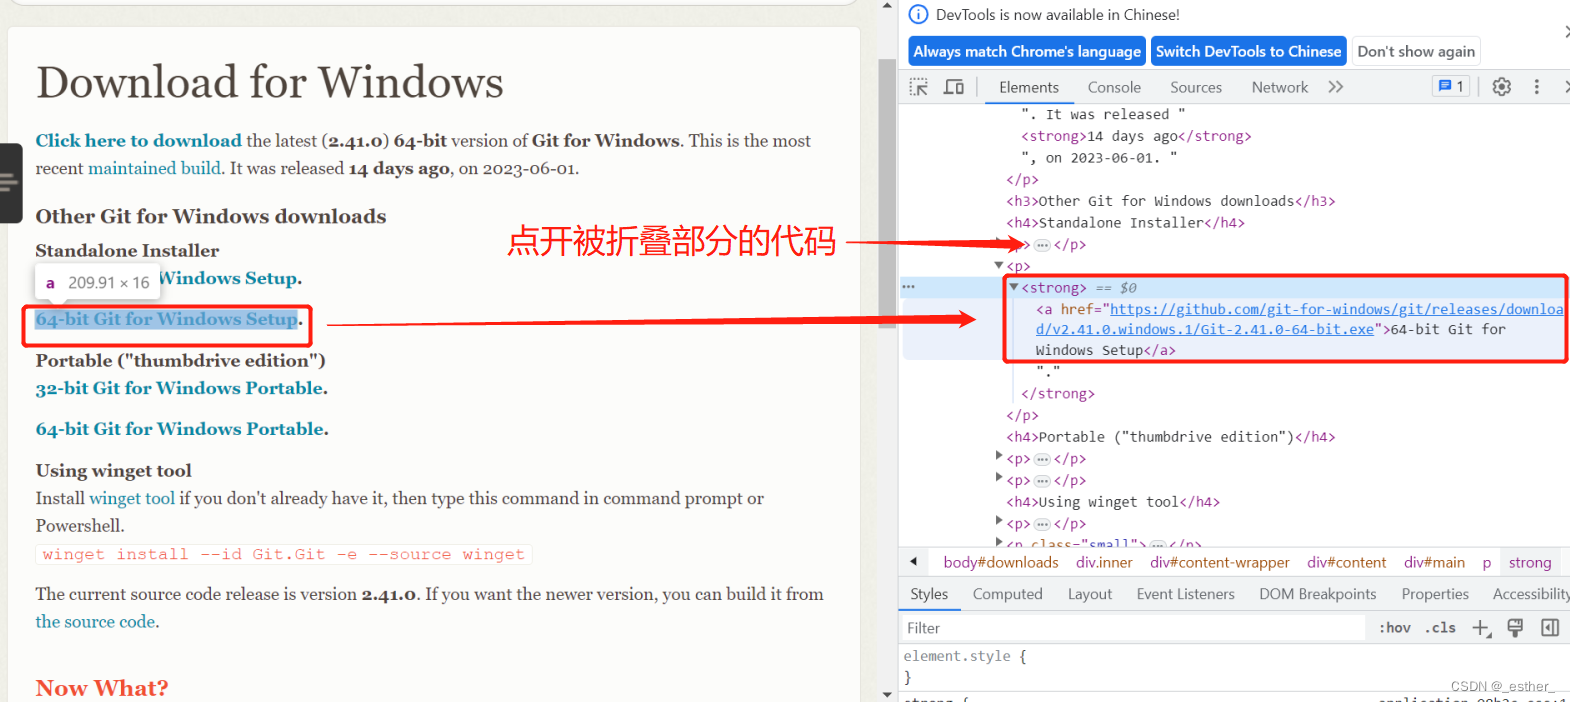This screenshot has height=702, width=1570.
Task: Select the h4 Portable thumbdrive edition DOM row
Action: (1170, 437)
